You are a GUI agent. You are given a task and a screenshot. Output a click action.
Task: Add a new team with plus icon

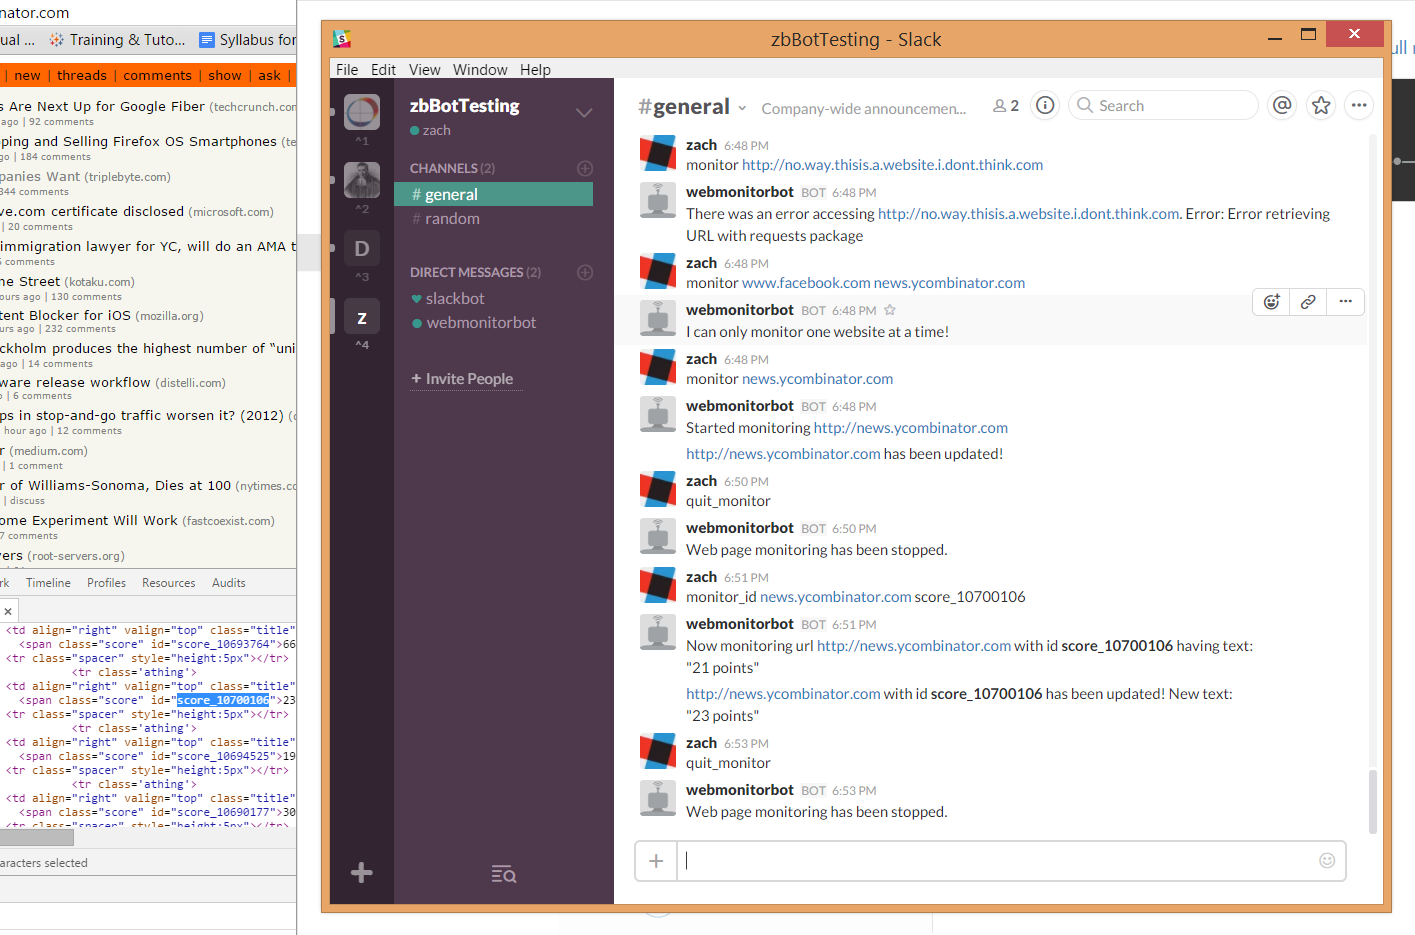362,873
